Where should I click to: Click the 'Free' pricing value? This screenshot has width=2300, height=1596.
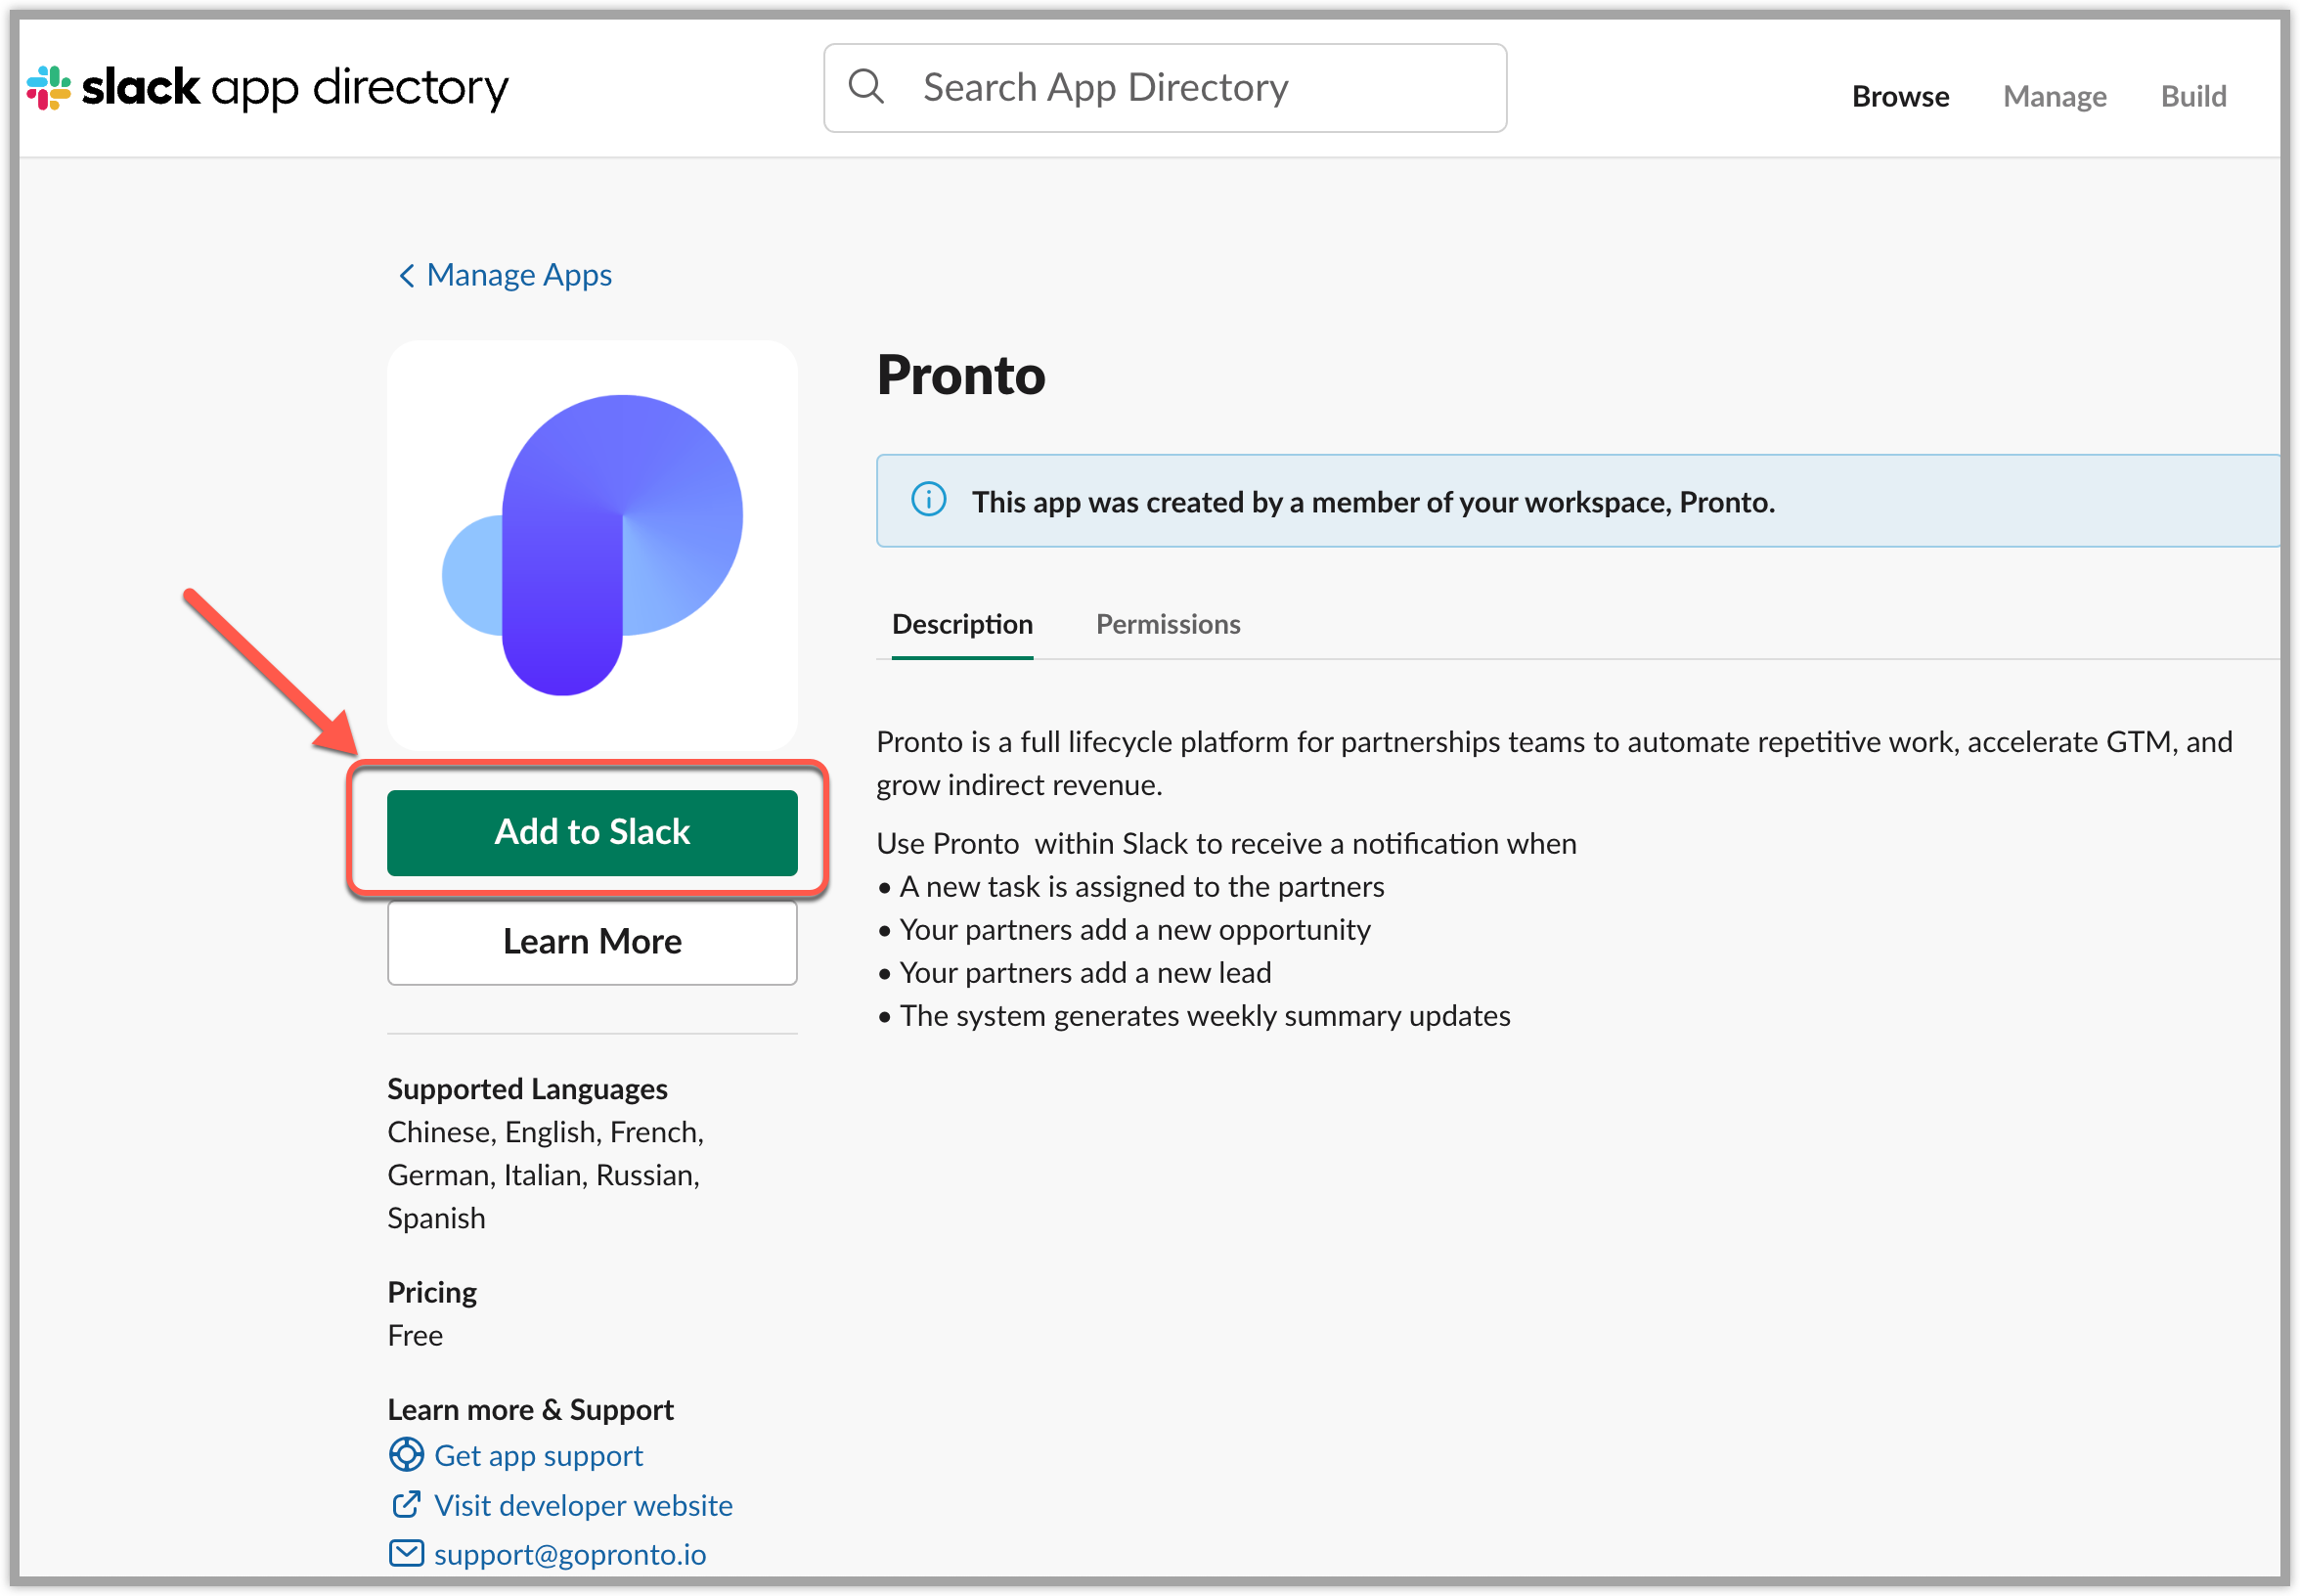(x=415, y=1336)
